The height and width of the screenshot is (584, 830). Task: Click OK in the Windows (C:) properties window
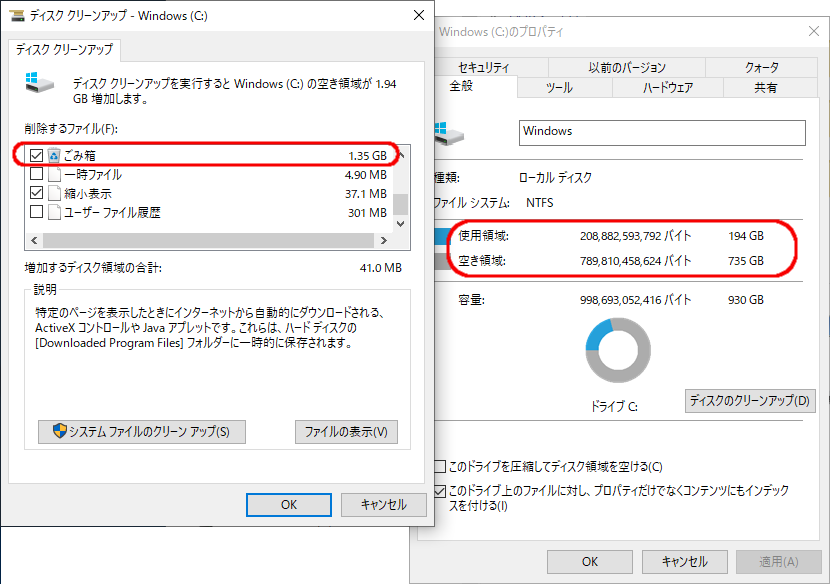coord(590,561)
